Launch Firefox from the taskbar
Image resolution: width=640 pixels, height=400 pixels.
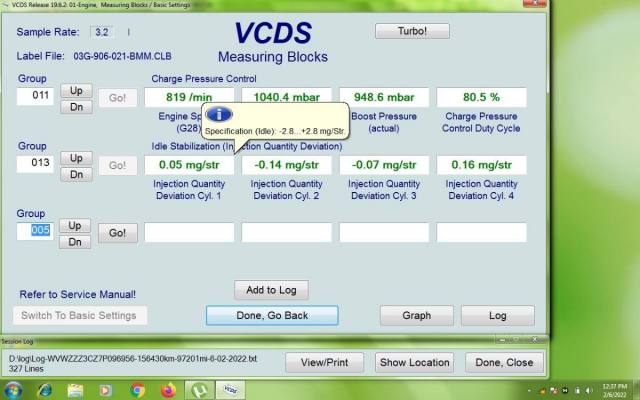coord(169,389)
